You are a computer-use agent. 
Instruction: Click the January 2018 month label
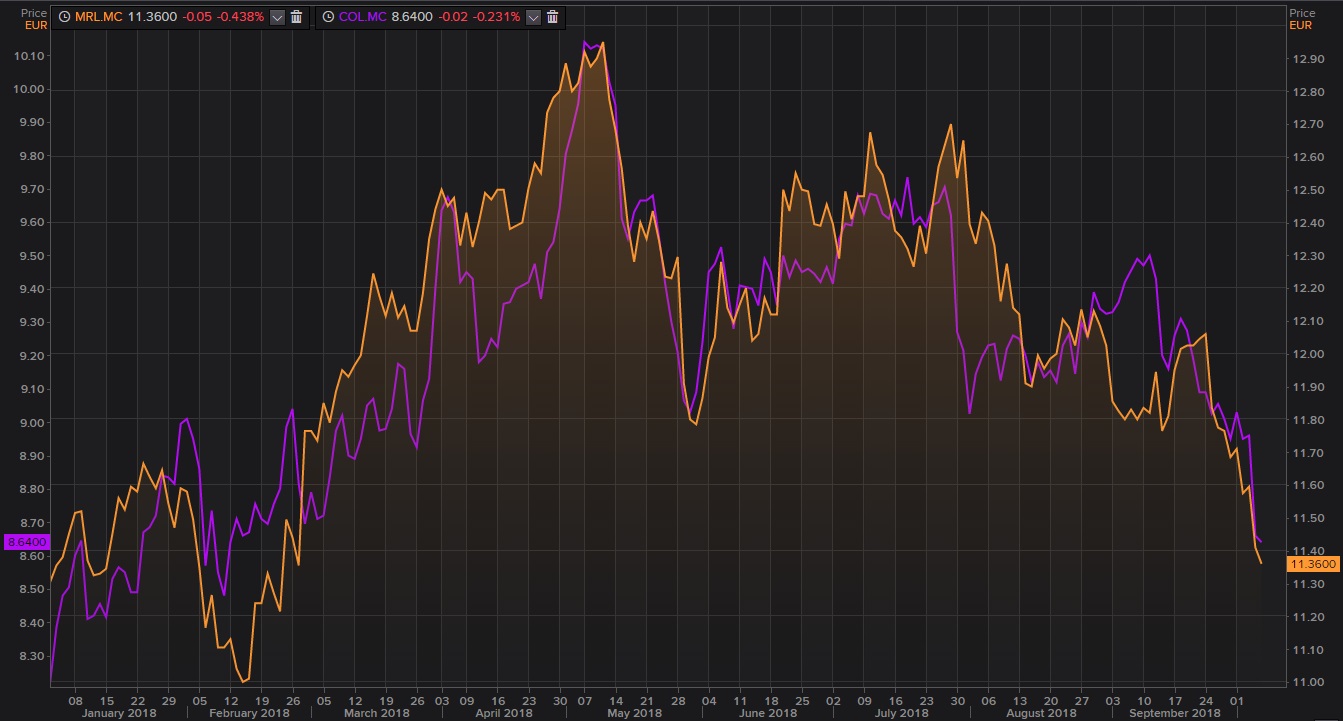119,713
